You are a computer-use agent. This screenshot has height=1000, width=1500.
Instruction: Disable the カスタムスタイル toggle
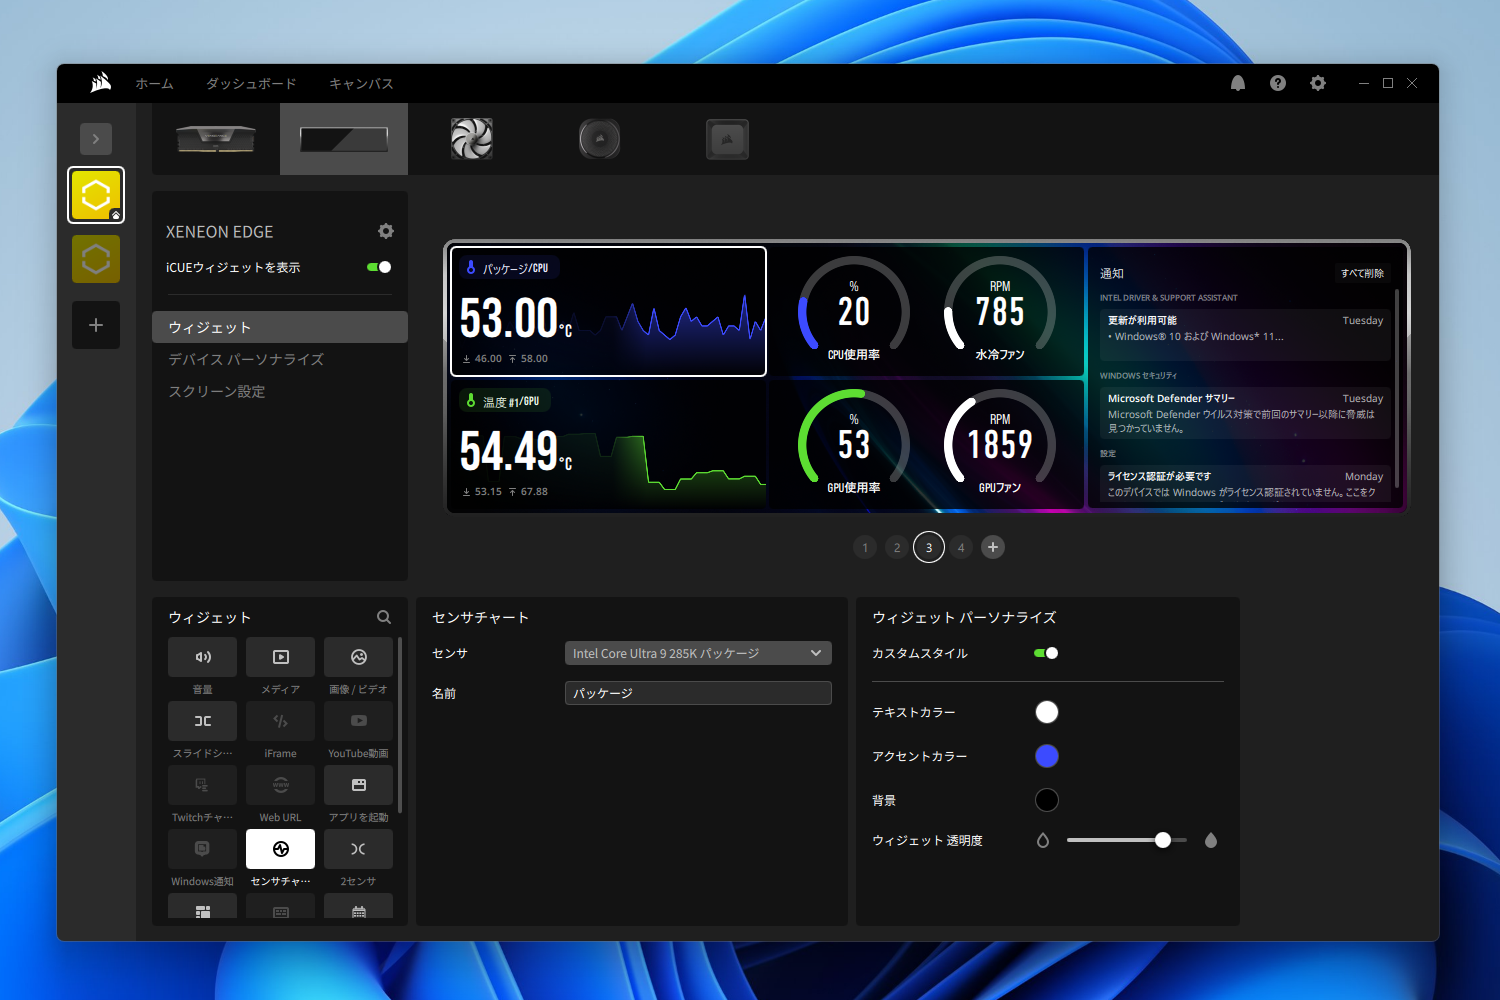[x=1046, y=653]
